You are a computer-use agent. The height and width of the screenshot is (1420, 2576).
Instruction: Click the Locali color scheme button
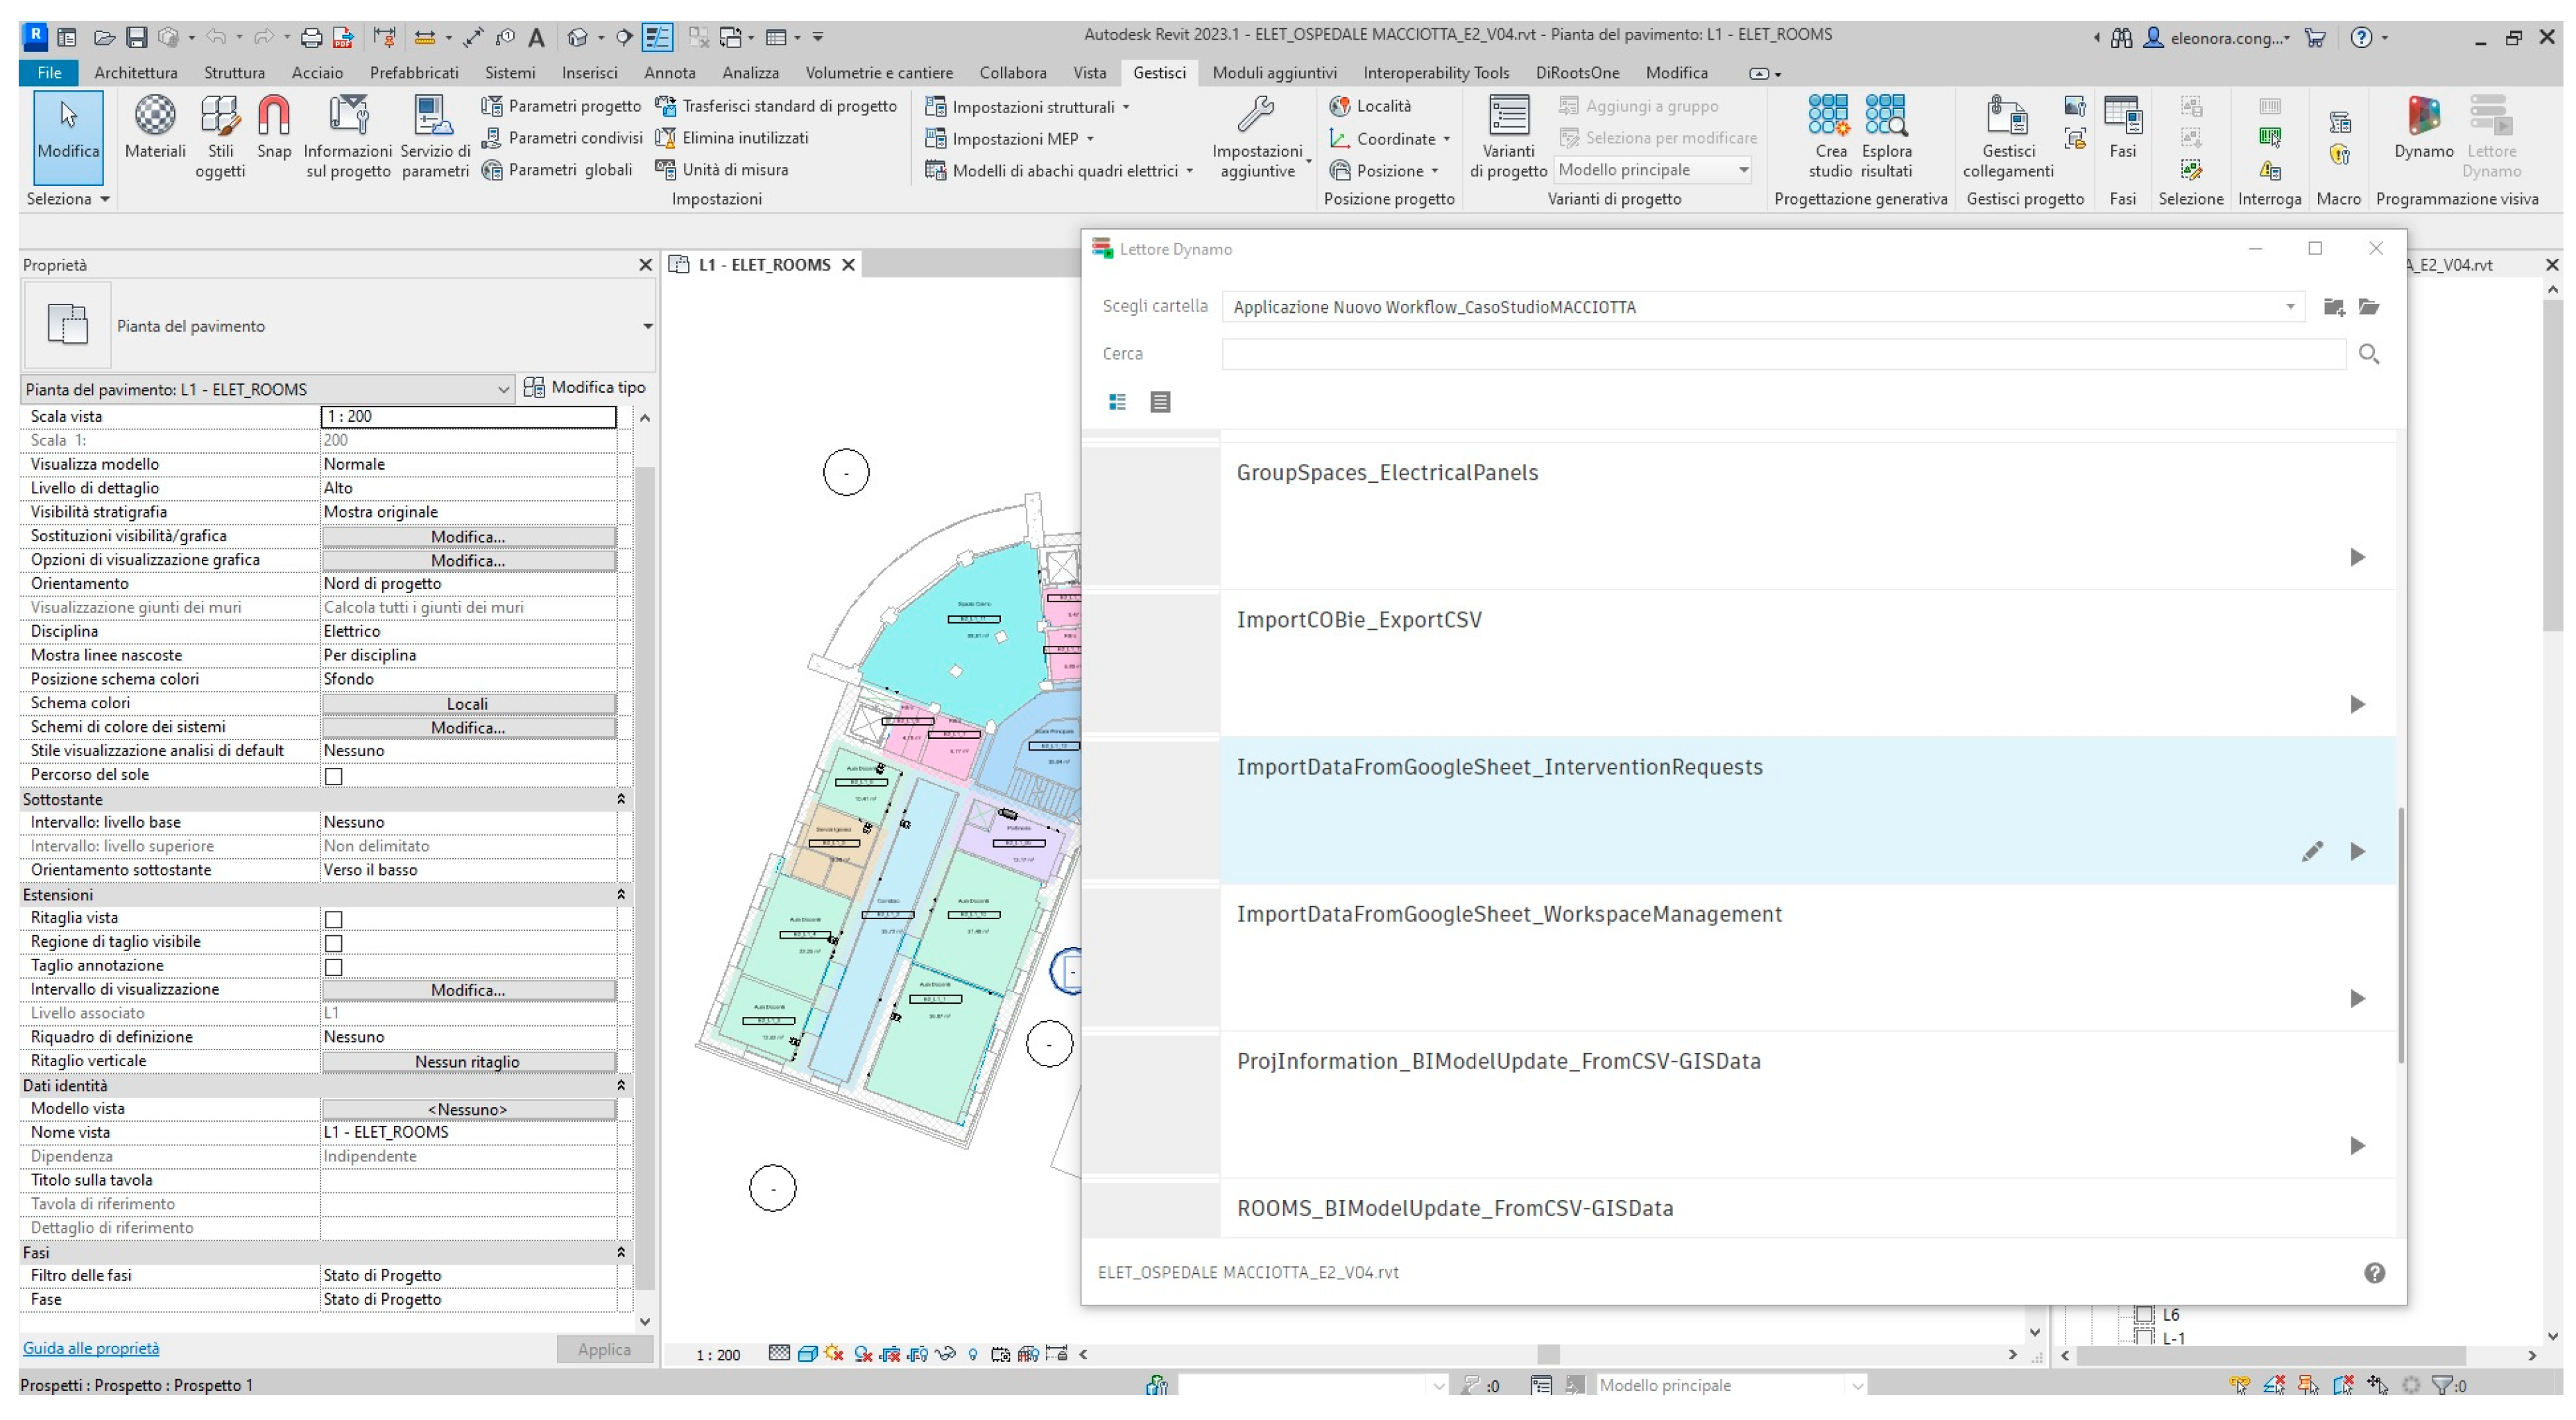coord(467,703)
